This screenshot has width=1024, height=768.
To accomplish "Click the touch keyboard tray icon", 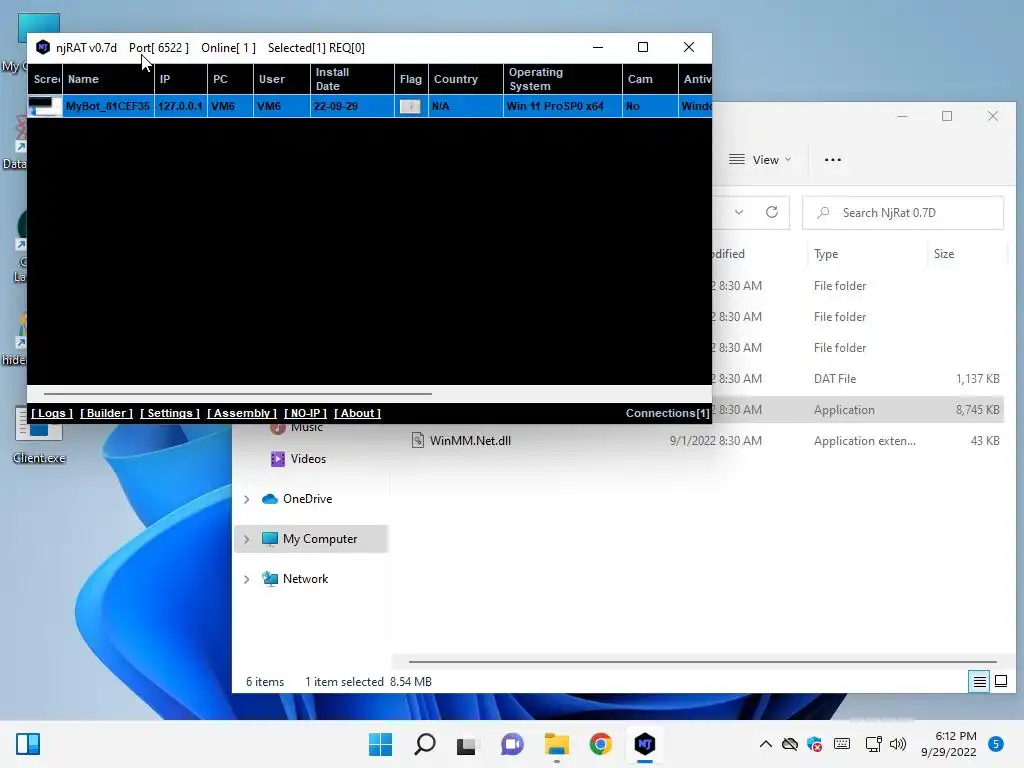I will point(842,744).
